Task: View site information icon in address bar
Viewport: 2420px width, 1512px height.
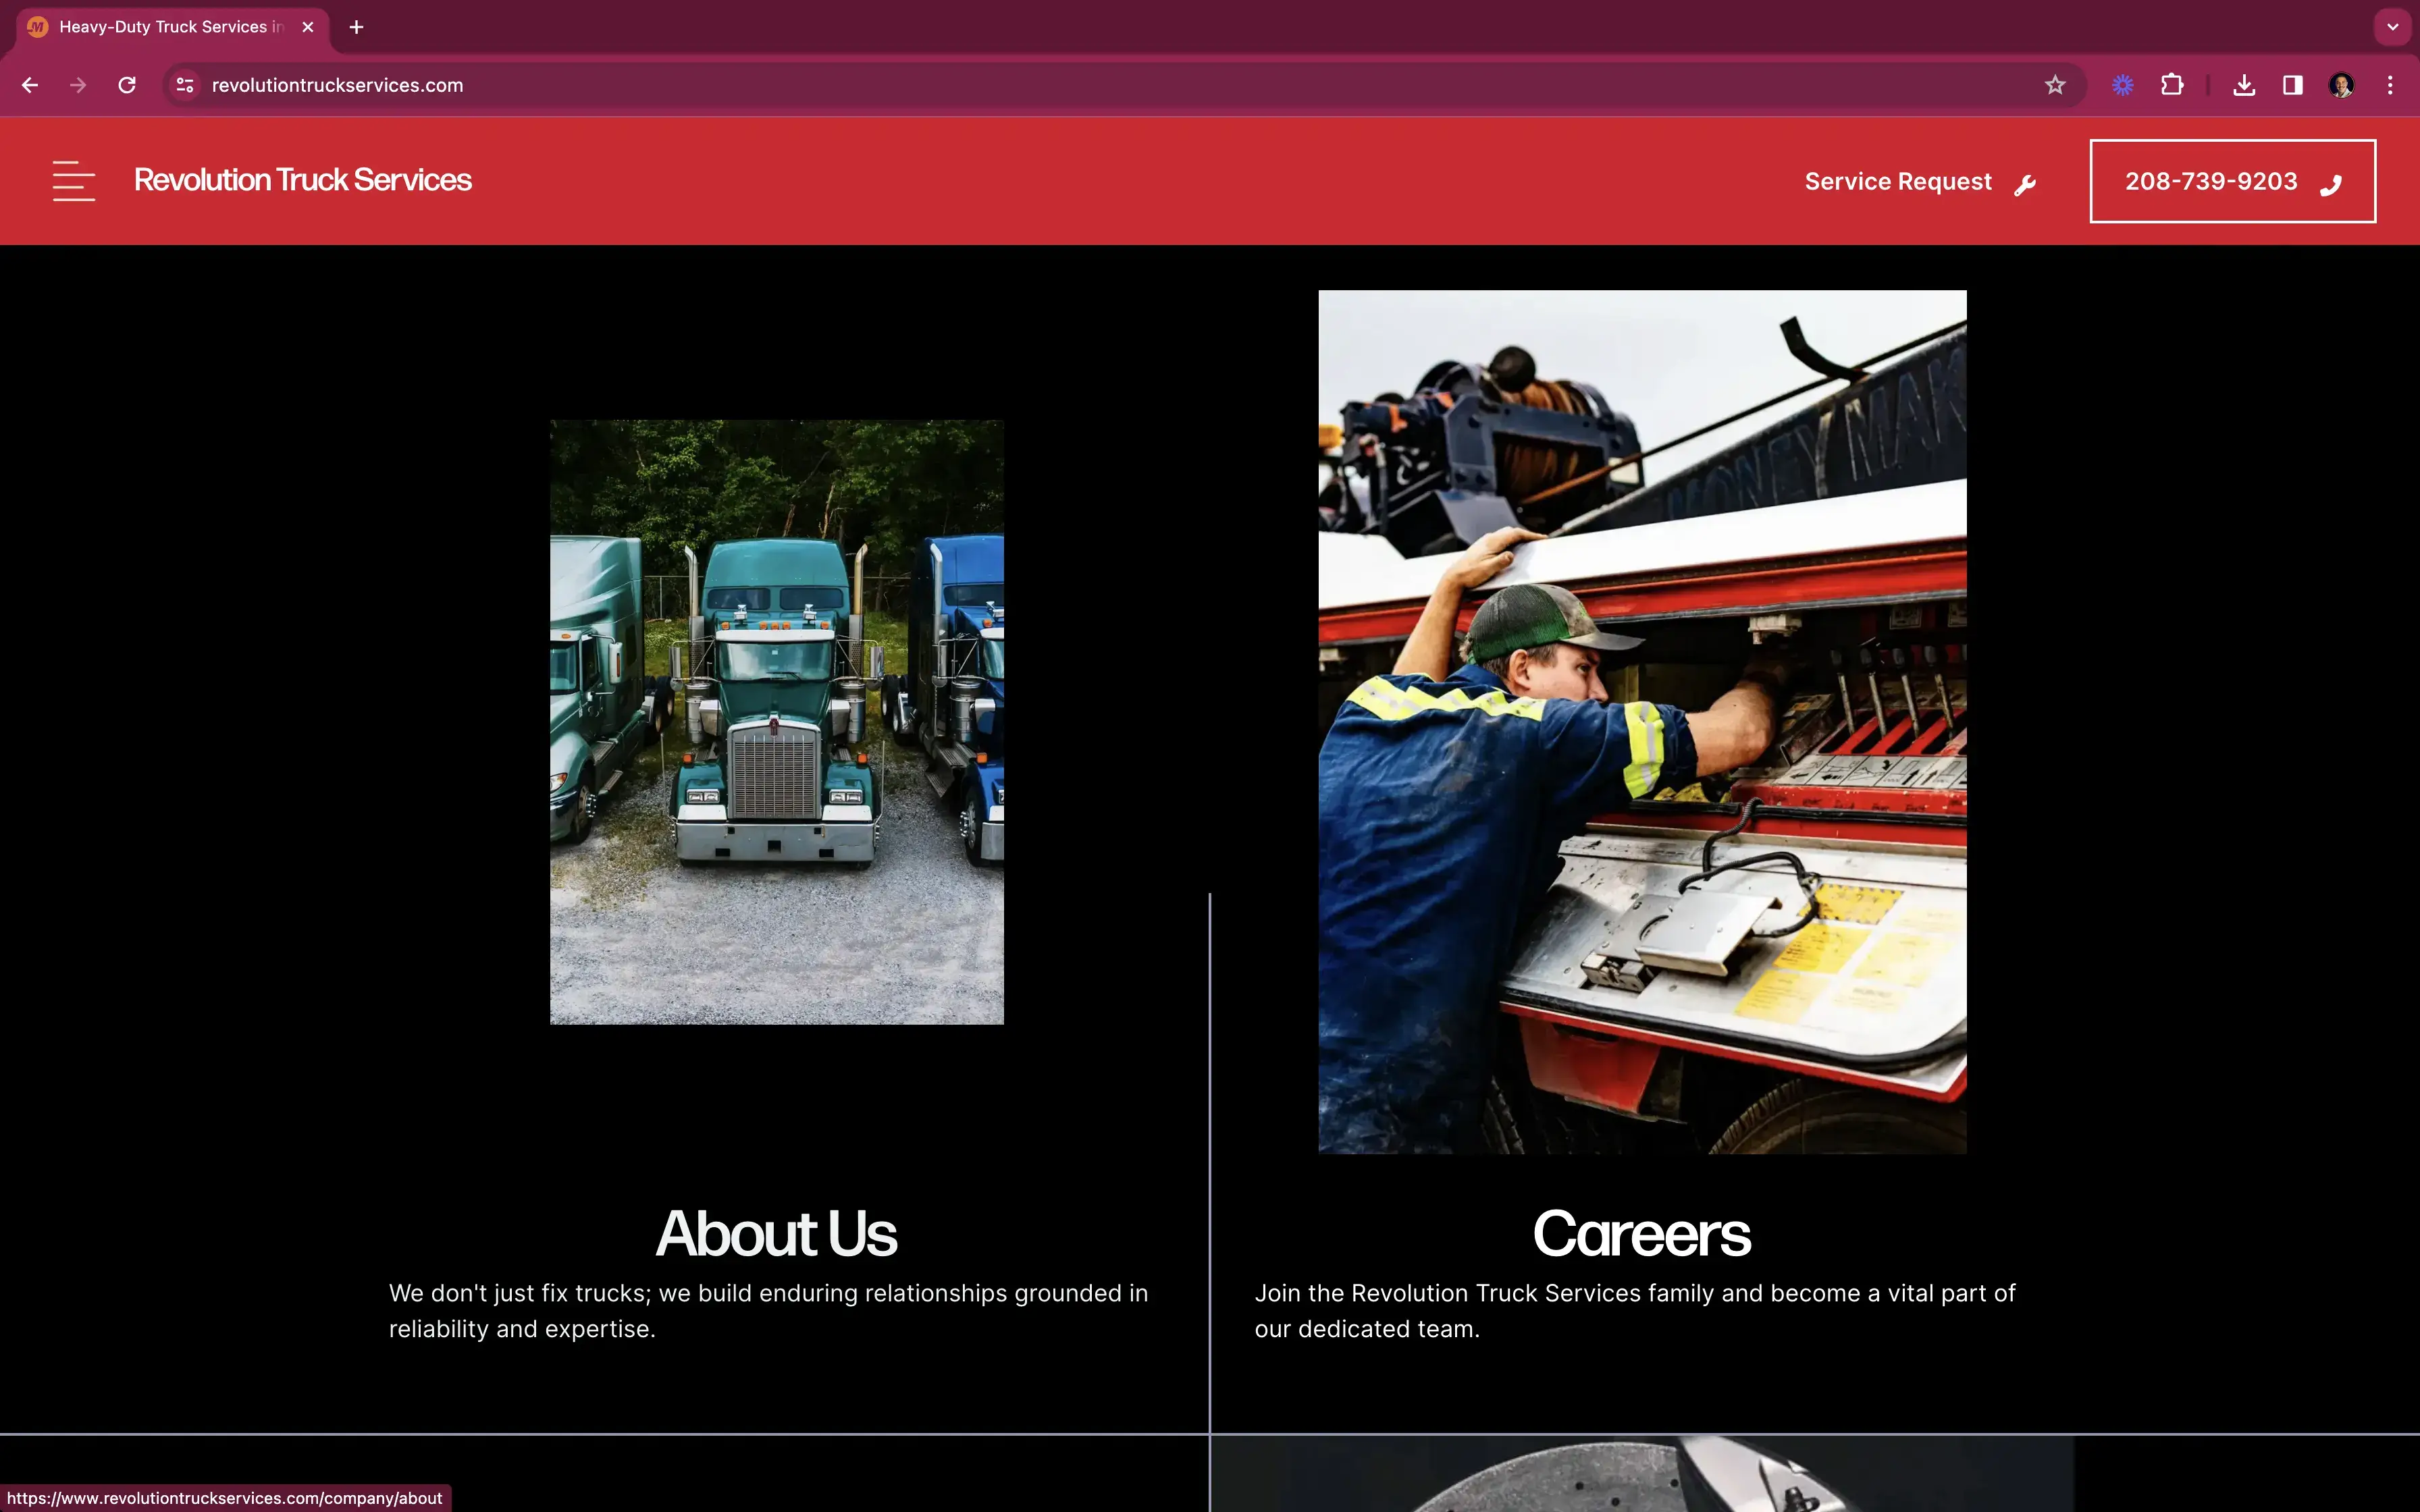Action: click(x=185, y=85)
